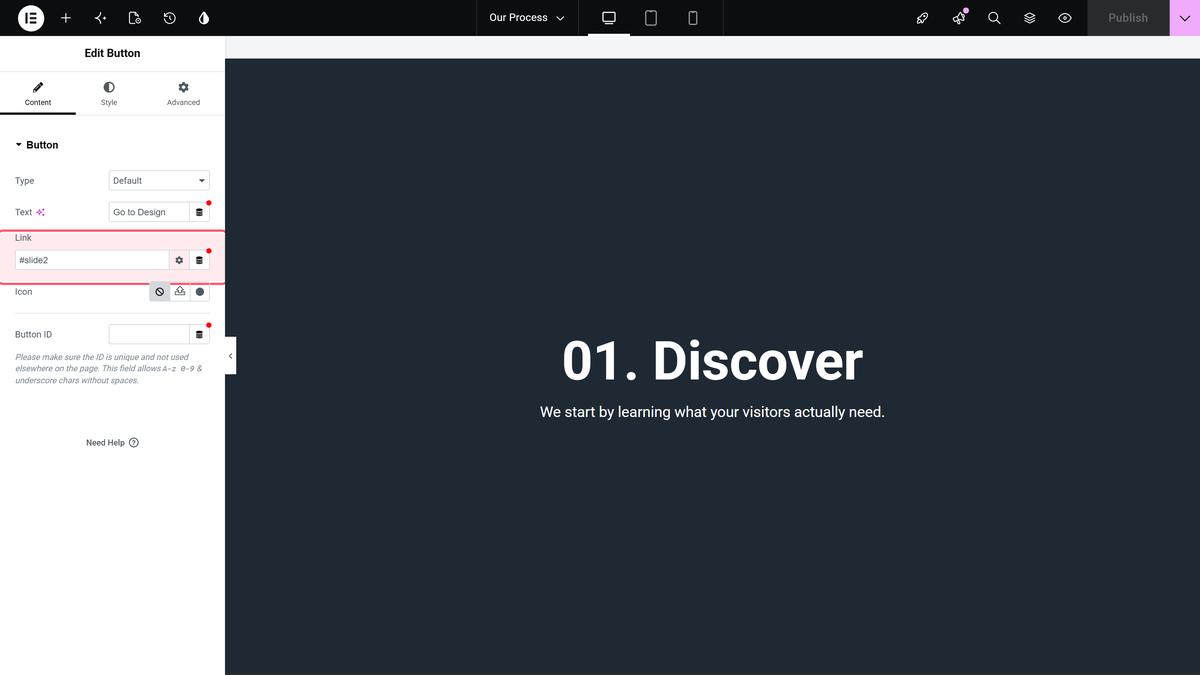Select the 01. Discover heading on canvas
This screenshot has height=675, width=1200.
[712, 361]
